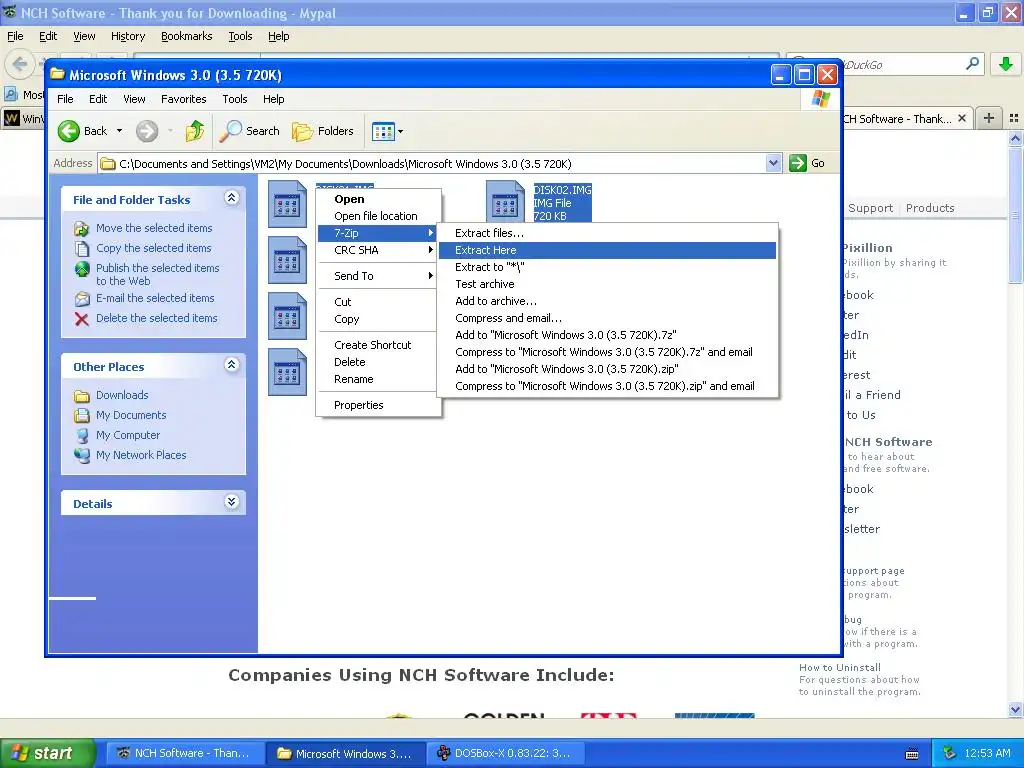The width and height of the screenshot is (1024, 768).
Task: Choose Create Shortcut in context menu
Action: point(379,345)
